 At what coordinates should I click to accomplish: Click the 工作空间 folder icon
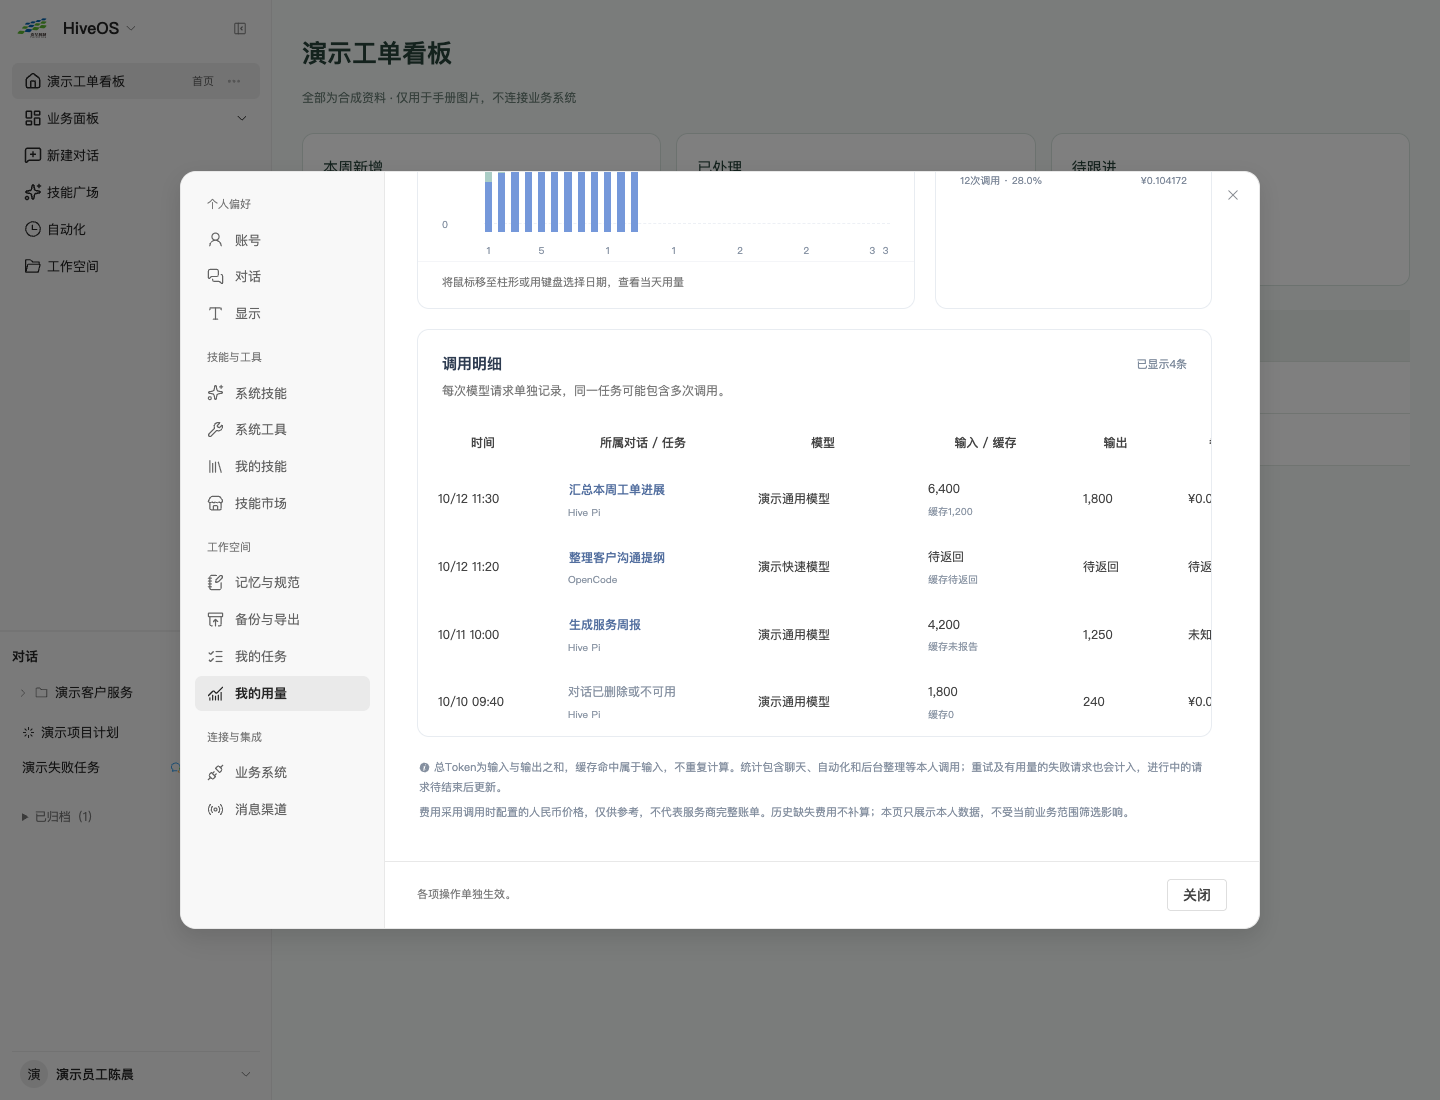[x=33, y=266]
